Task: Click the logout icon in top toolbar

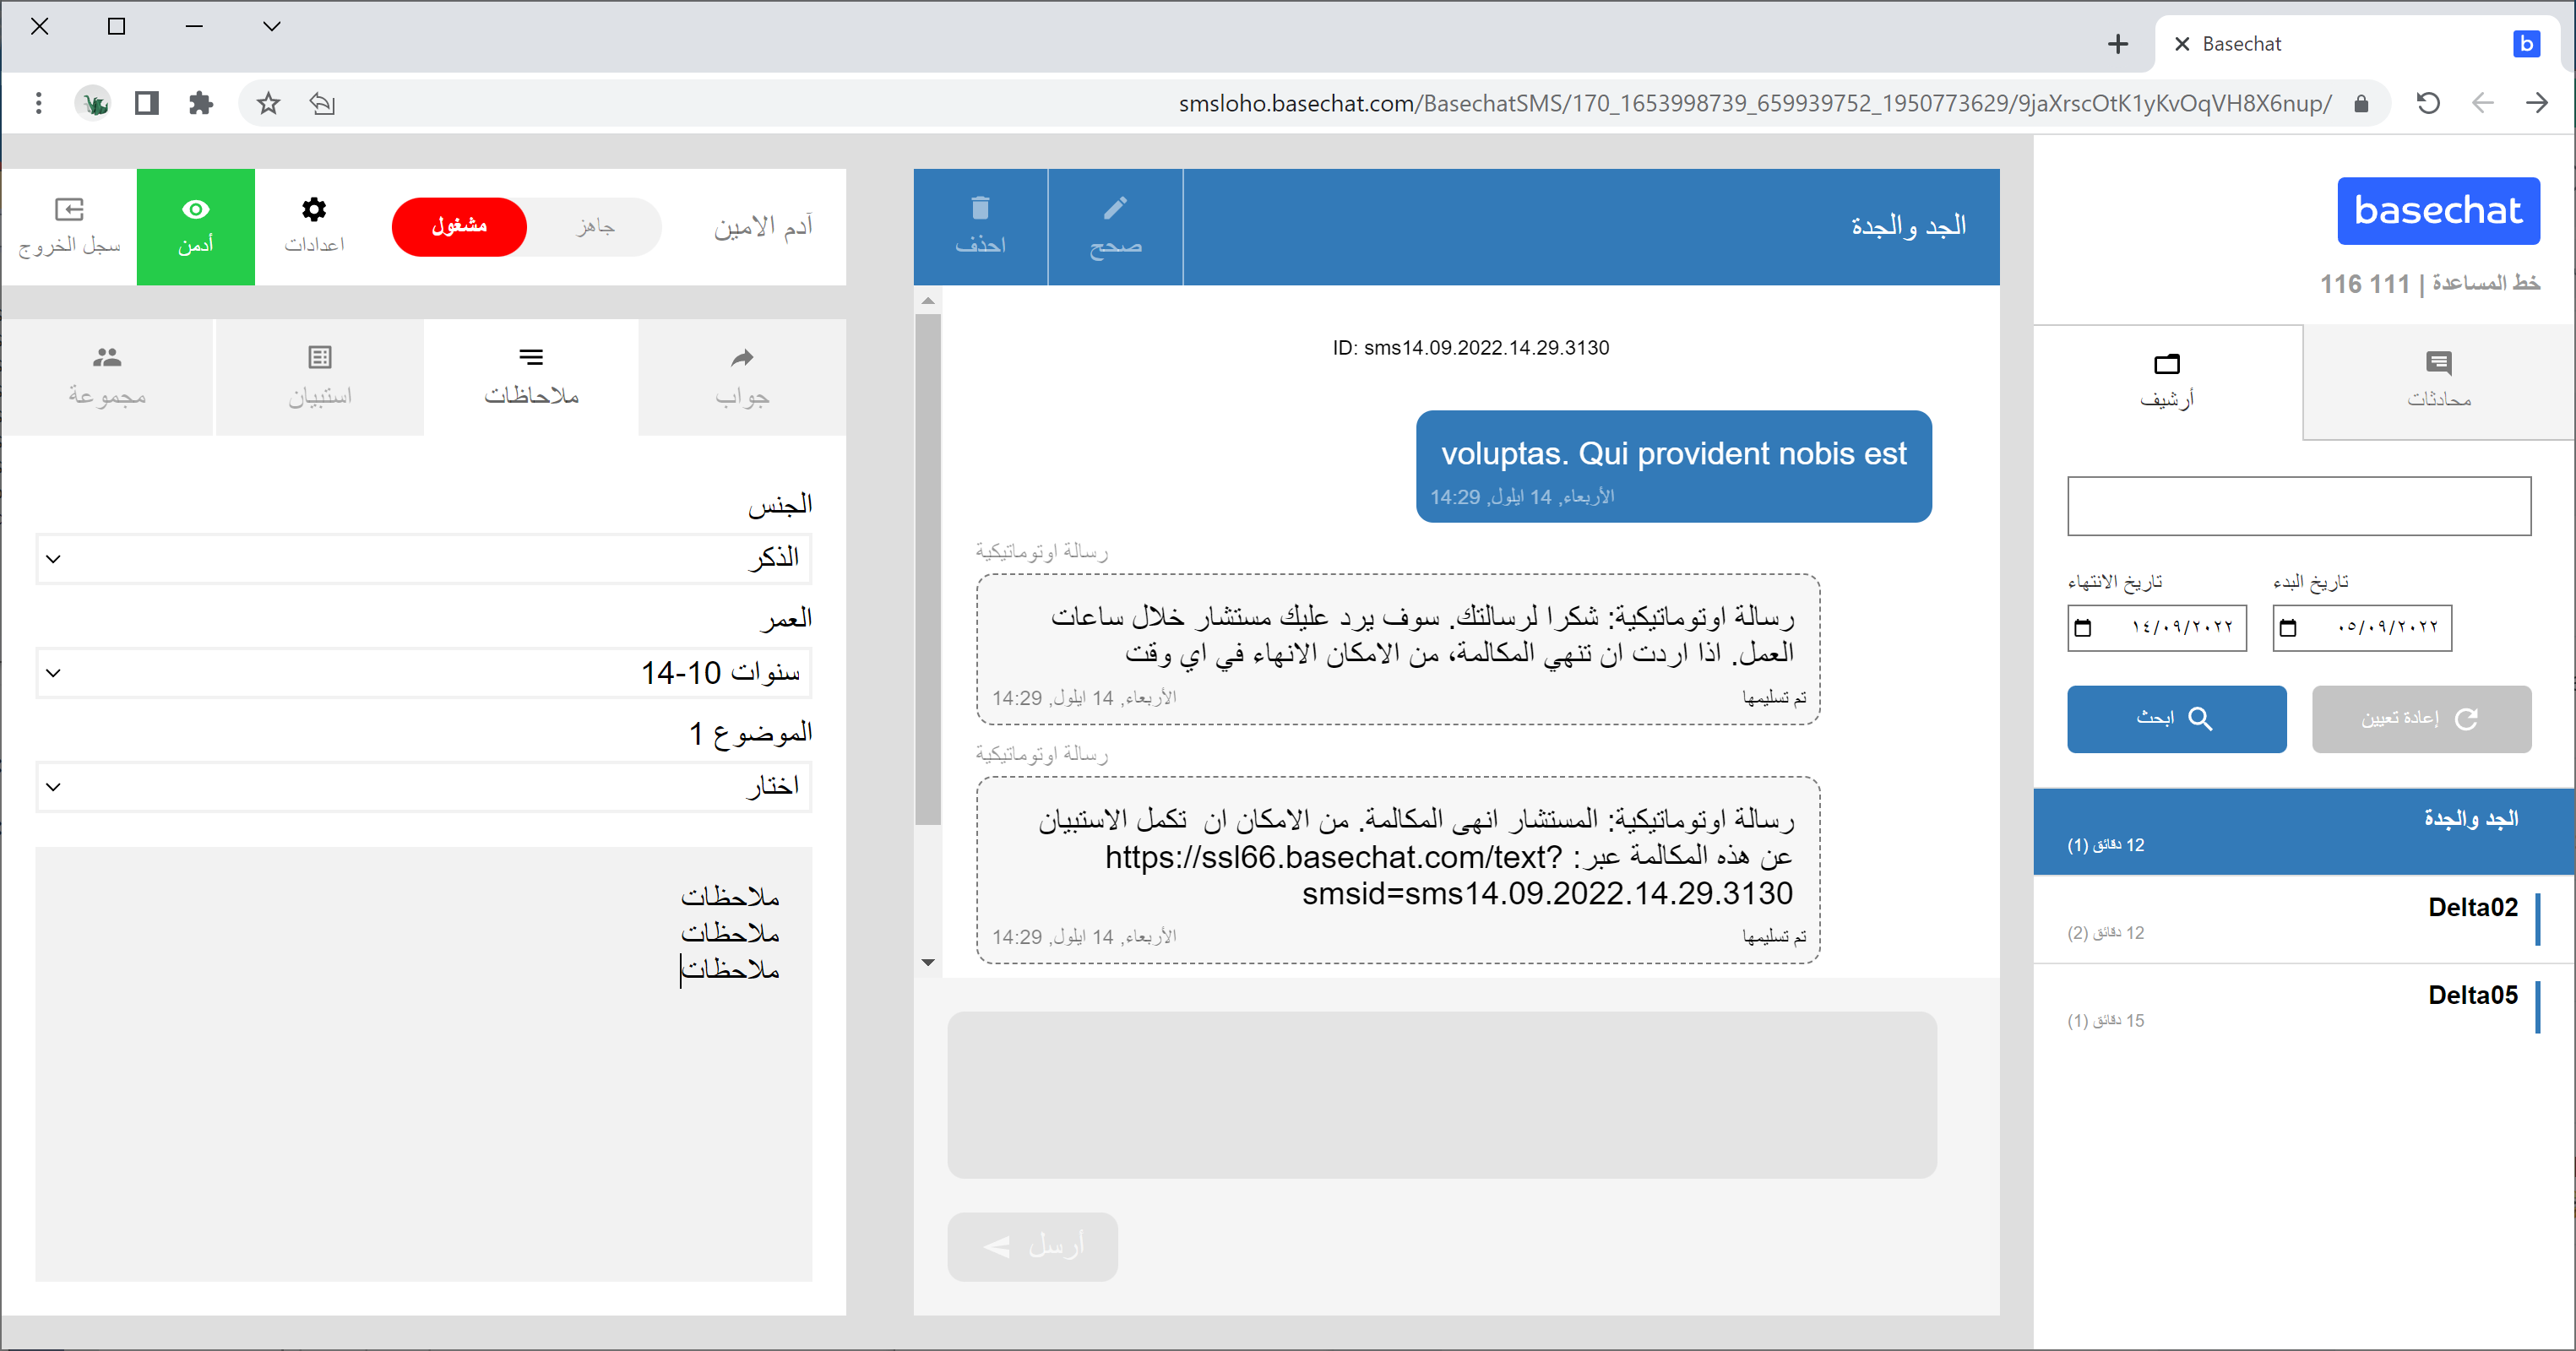Action: 68,210
